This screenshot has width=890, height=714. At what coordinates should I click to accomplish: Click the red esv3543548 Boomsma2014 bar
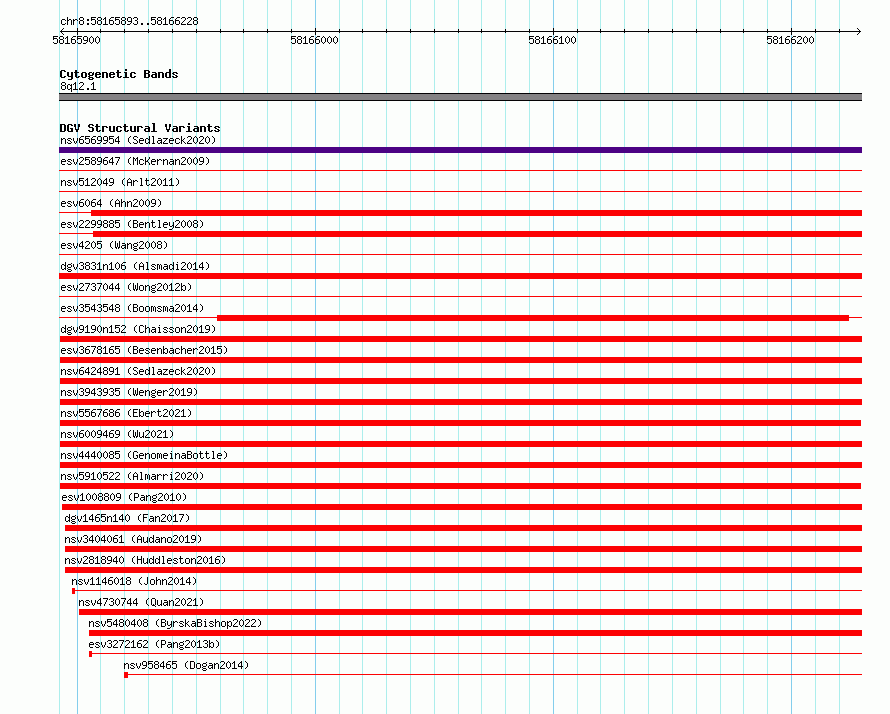(x=533, y=318)
